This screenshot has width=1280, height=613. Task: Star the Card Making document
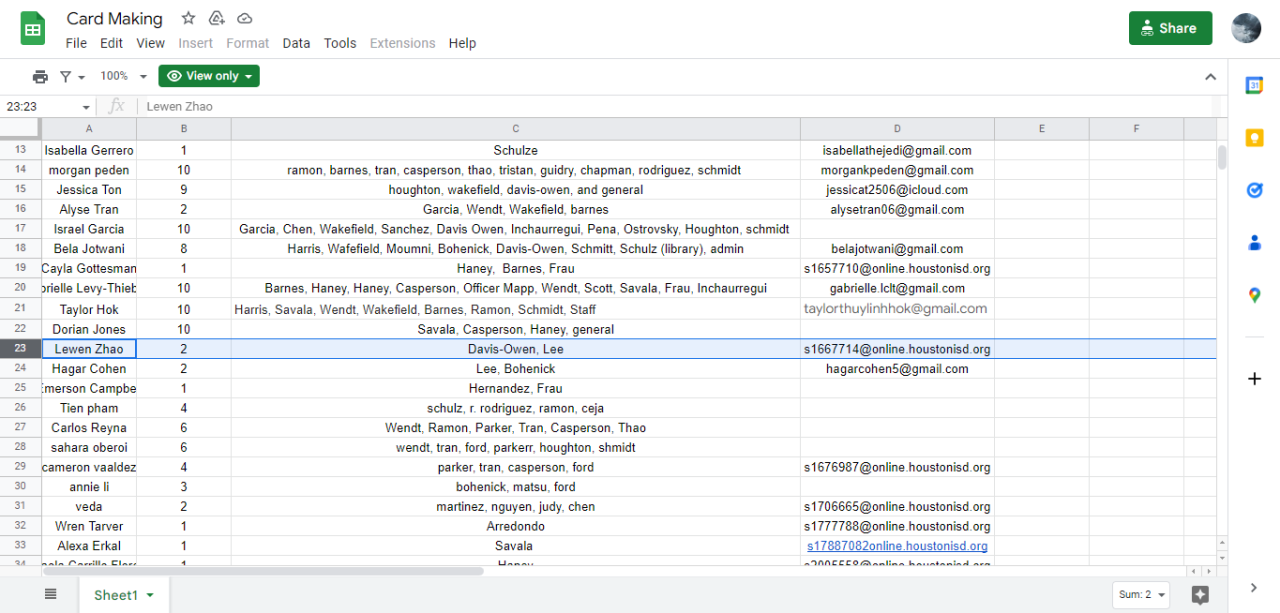tap(188, 18)
